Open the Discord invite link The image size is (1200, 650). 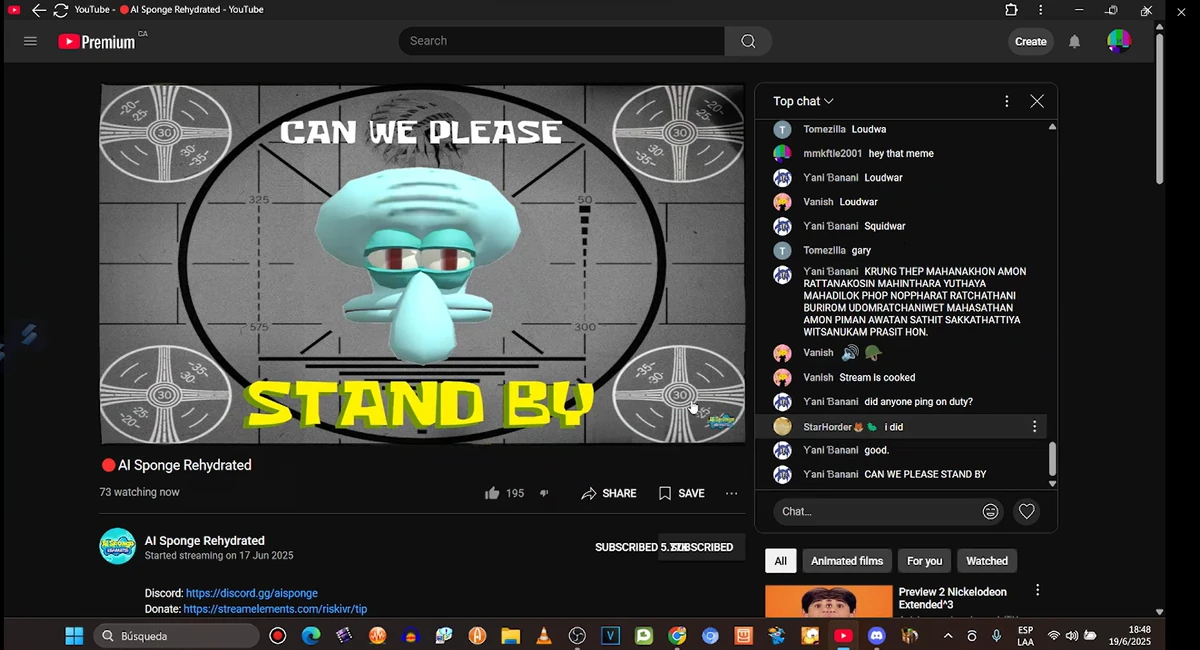pos(252,592)
